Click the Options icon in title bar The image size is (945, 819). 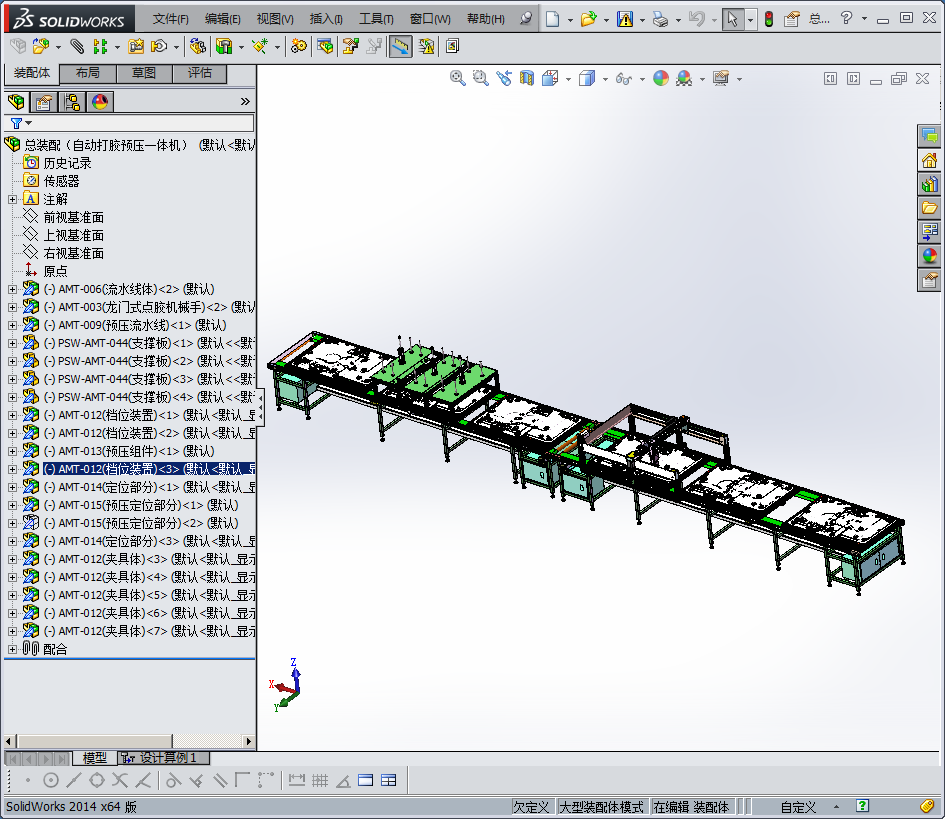click(x=792, y=19)
